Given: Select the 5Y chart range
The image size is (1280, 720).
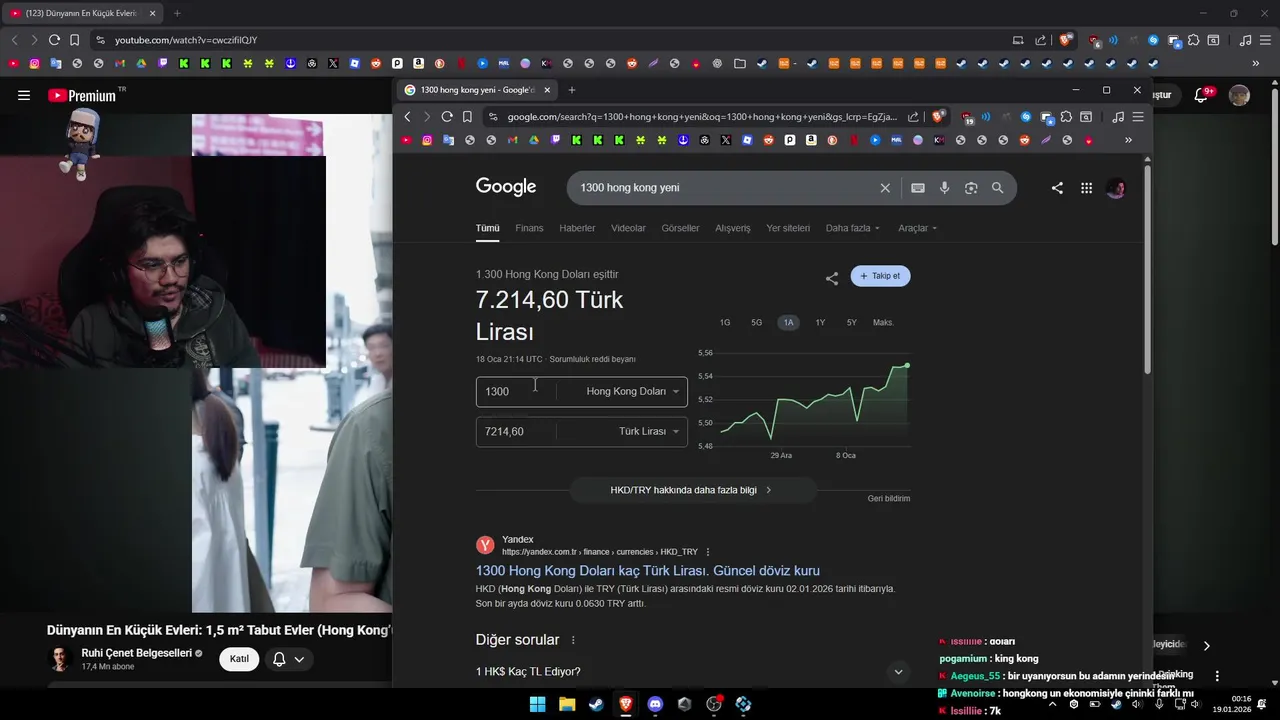Looking at the screenshot, I should (x=852, y=323).
